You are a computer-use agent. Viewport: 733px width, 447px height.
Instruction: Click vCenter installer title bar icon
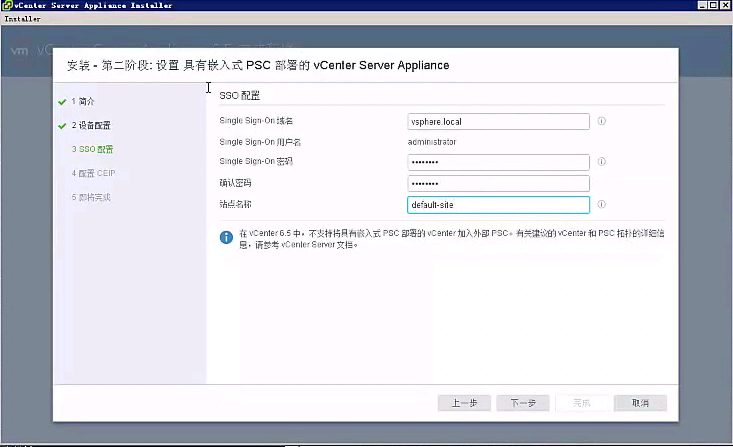pyautogui.click(x=7, y=5)
